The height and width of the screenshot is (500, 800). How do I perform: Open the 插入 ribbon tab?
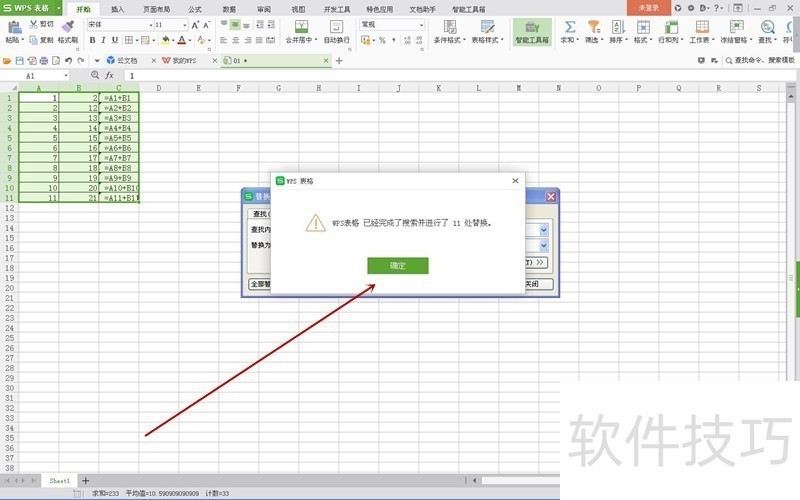[117, 9]
